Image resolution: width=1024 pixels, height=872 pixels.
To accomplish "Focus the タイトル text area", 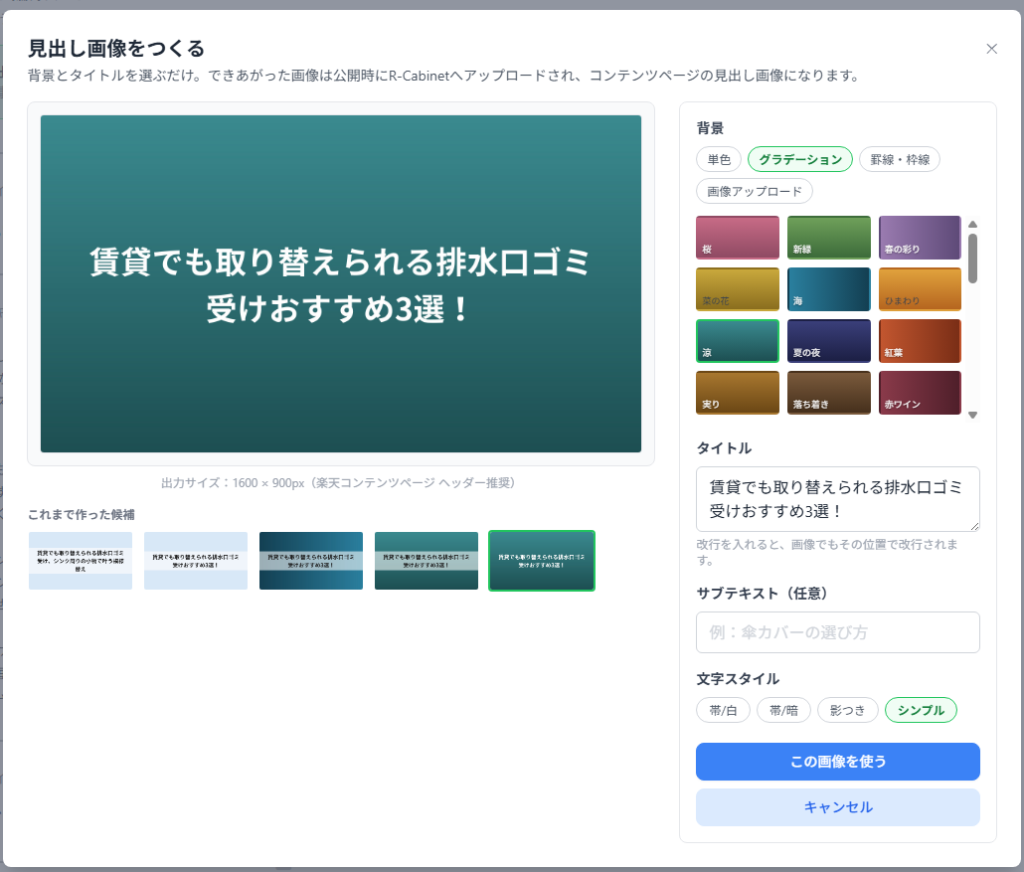I will point(837,499).
